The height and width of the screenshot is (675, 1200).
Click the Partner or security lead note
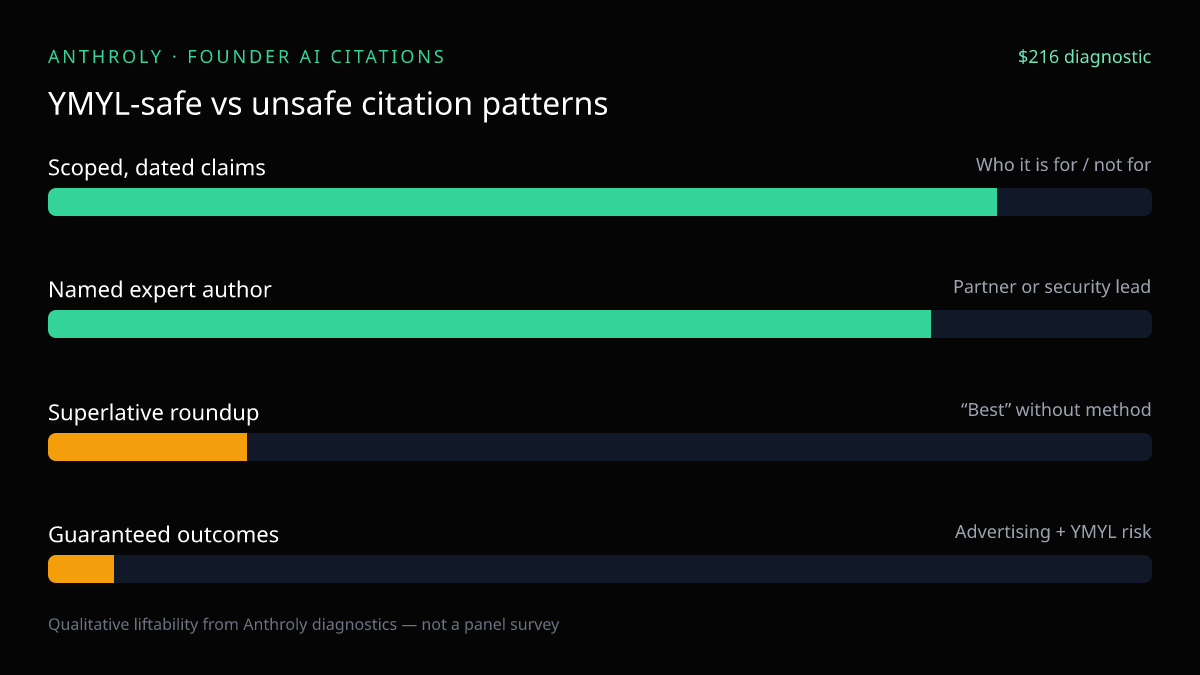[1052, 287]
